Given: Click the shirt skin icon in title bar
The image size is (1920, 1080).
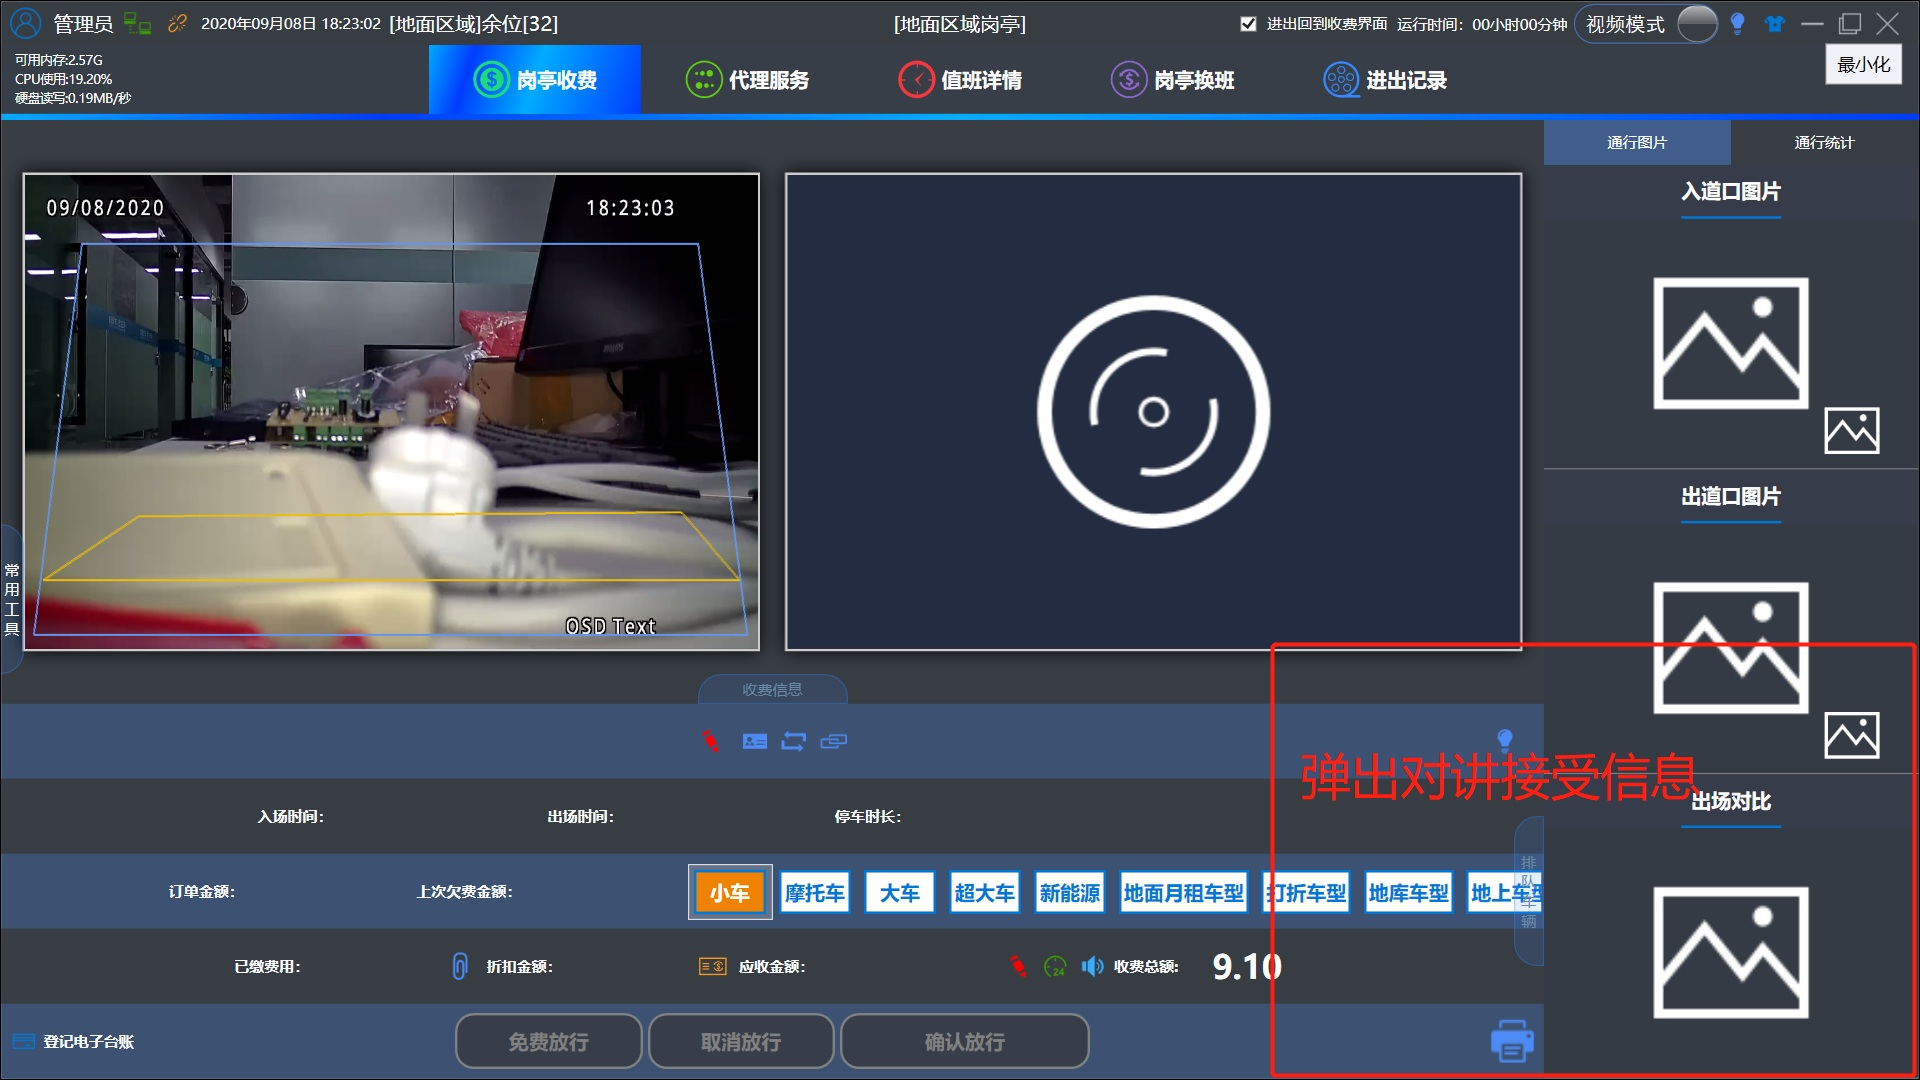Looking at the screenshot, I should tap(1775, 24).
